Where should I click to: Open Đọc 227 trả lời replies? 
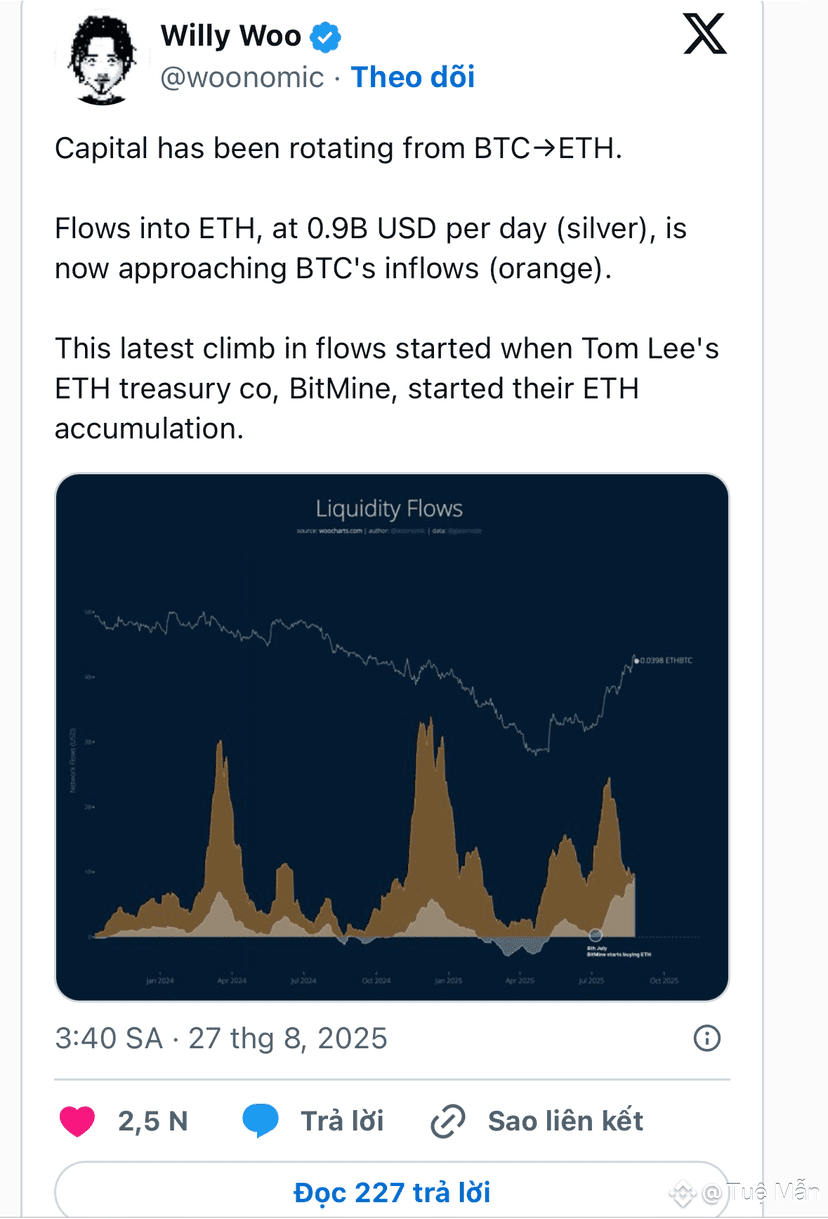click(391, 1190)
